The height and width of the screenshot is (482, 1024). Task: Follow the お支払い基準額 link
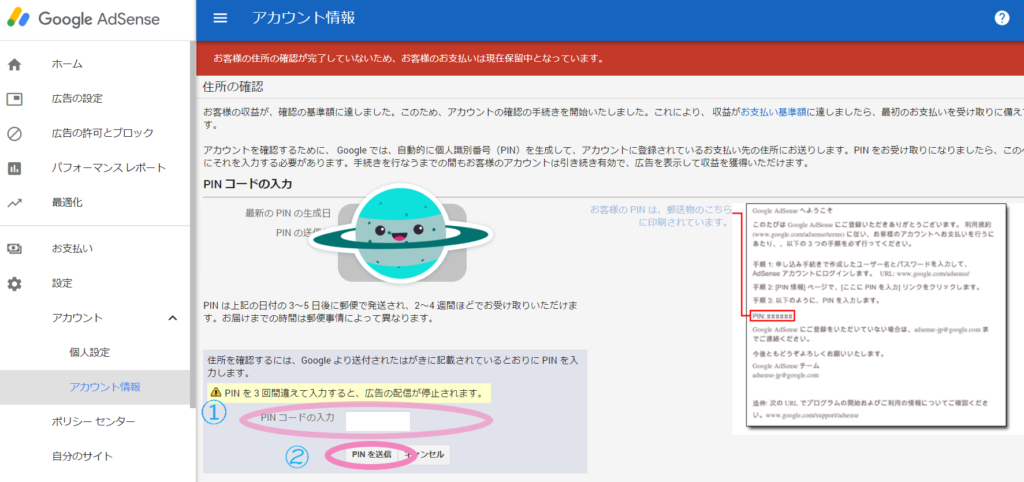click(773, 112)
